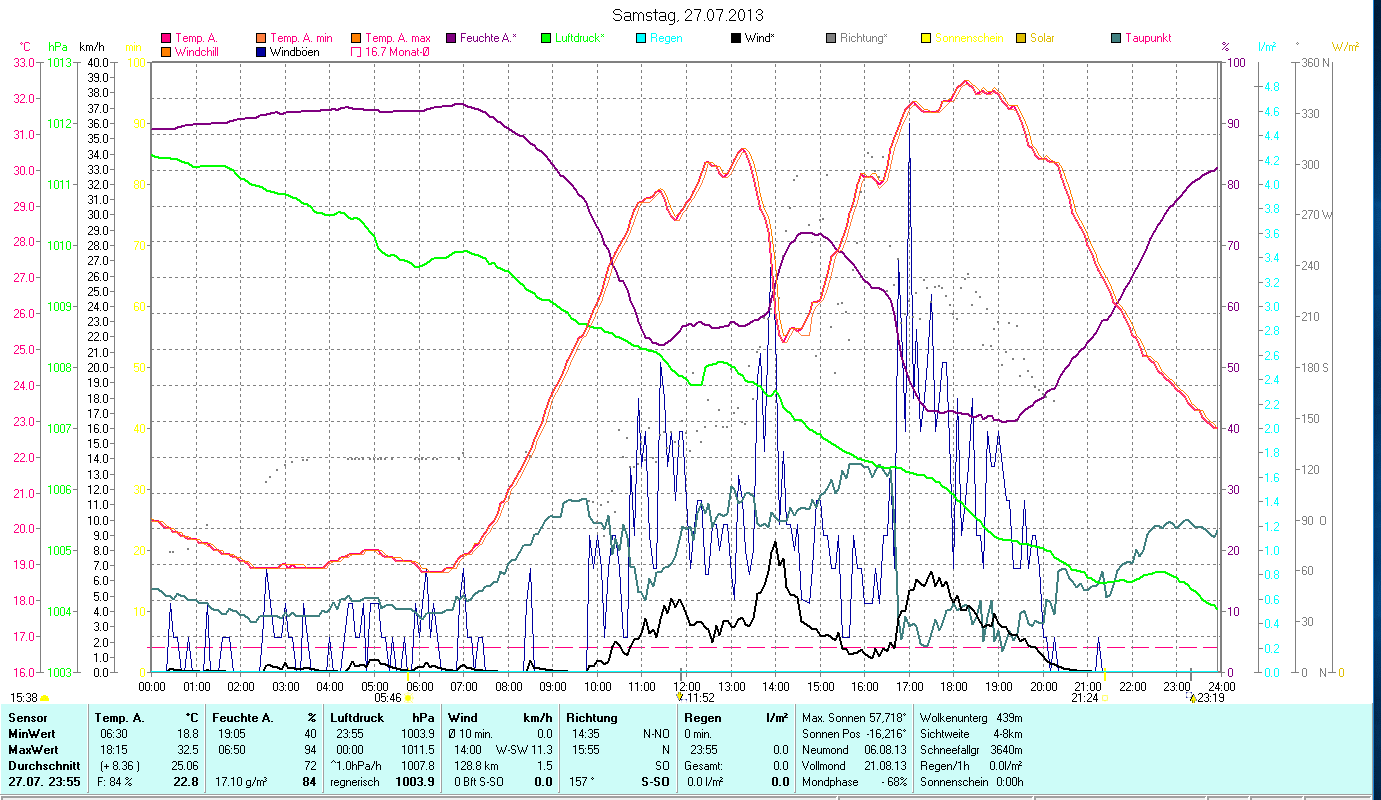Click the Vollmond 21.08.13 entry
The width and height of the screenshot is (1381, 800).
[855, 766]
